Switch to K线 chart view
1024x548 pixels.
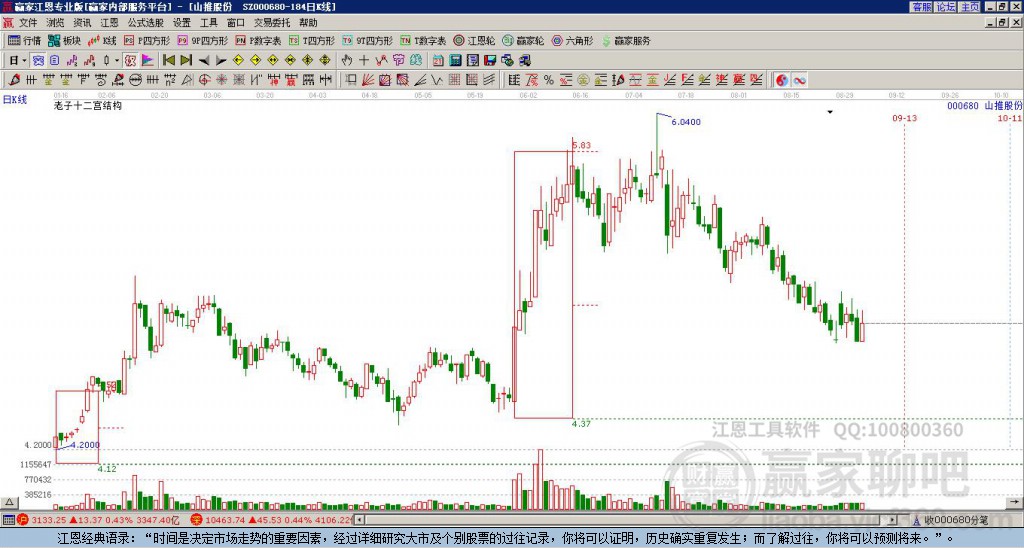(103, 40)
